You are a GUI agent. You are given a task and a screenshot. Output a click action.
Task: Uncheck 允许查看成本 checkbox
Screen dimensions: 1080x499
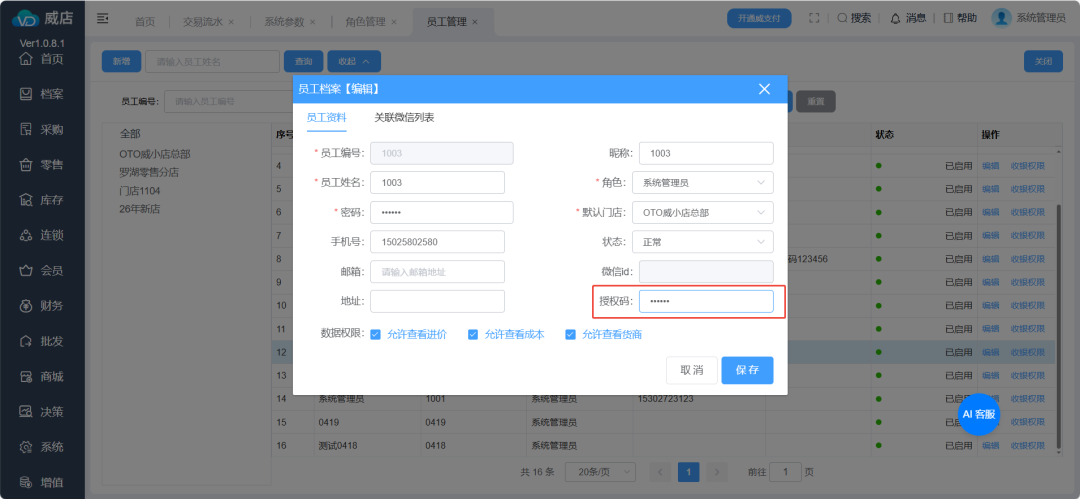click(x=473, y=335)
